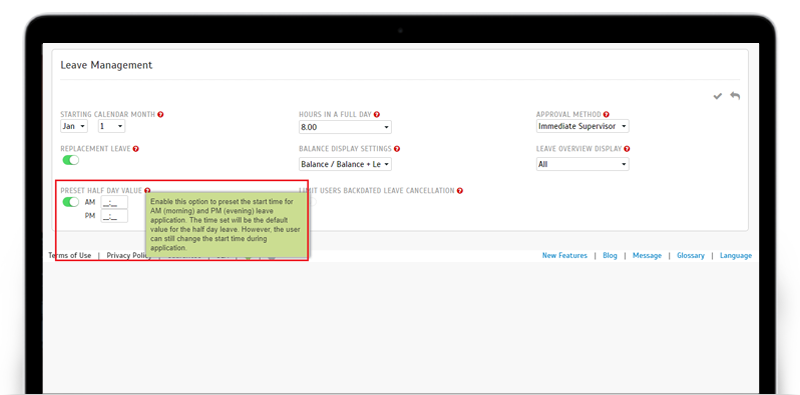Open help icon beside Starting Calendar Month

point(161,114)
